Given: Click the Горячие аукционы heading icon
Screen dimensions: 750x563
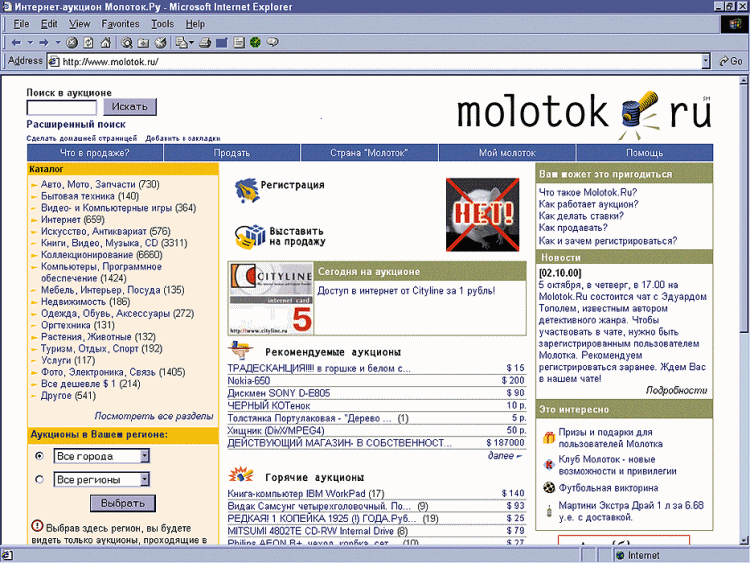Looking at the screenshot, I should click(241, 475).
